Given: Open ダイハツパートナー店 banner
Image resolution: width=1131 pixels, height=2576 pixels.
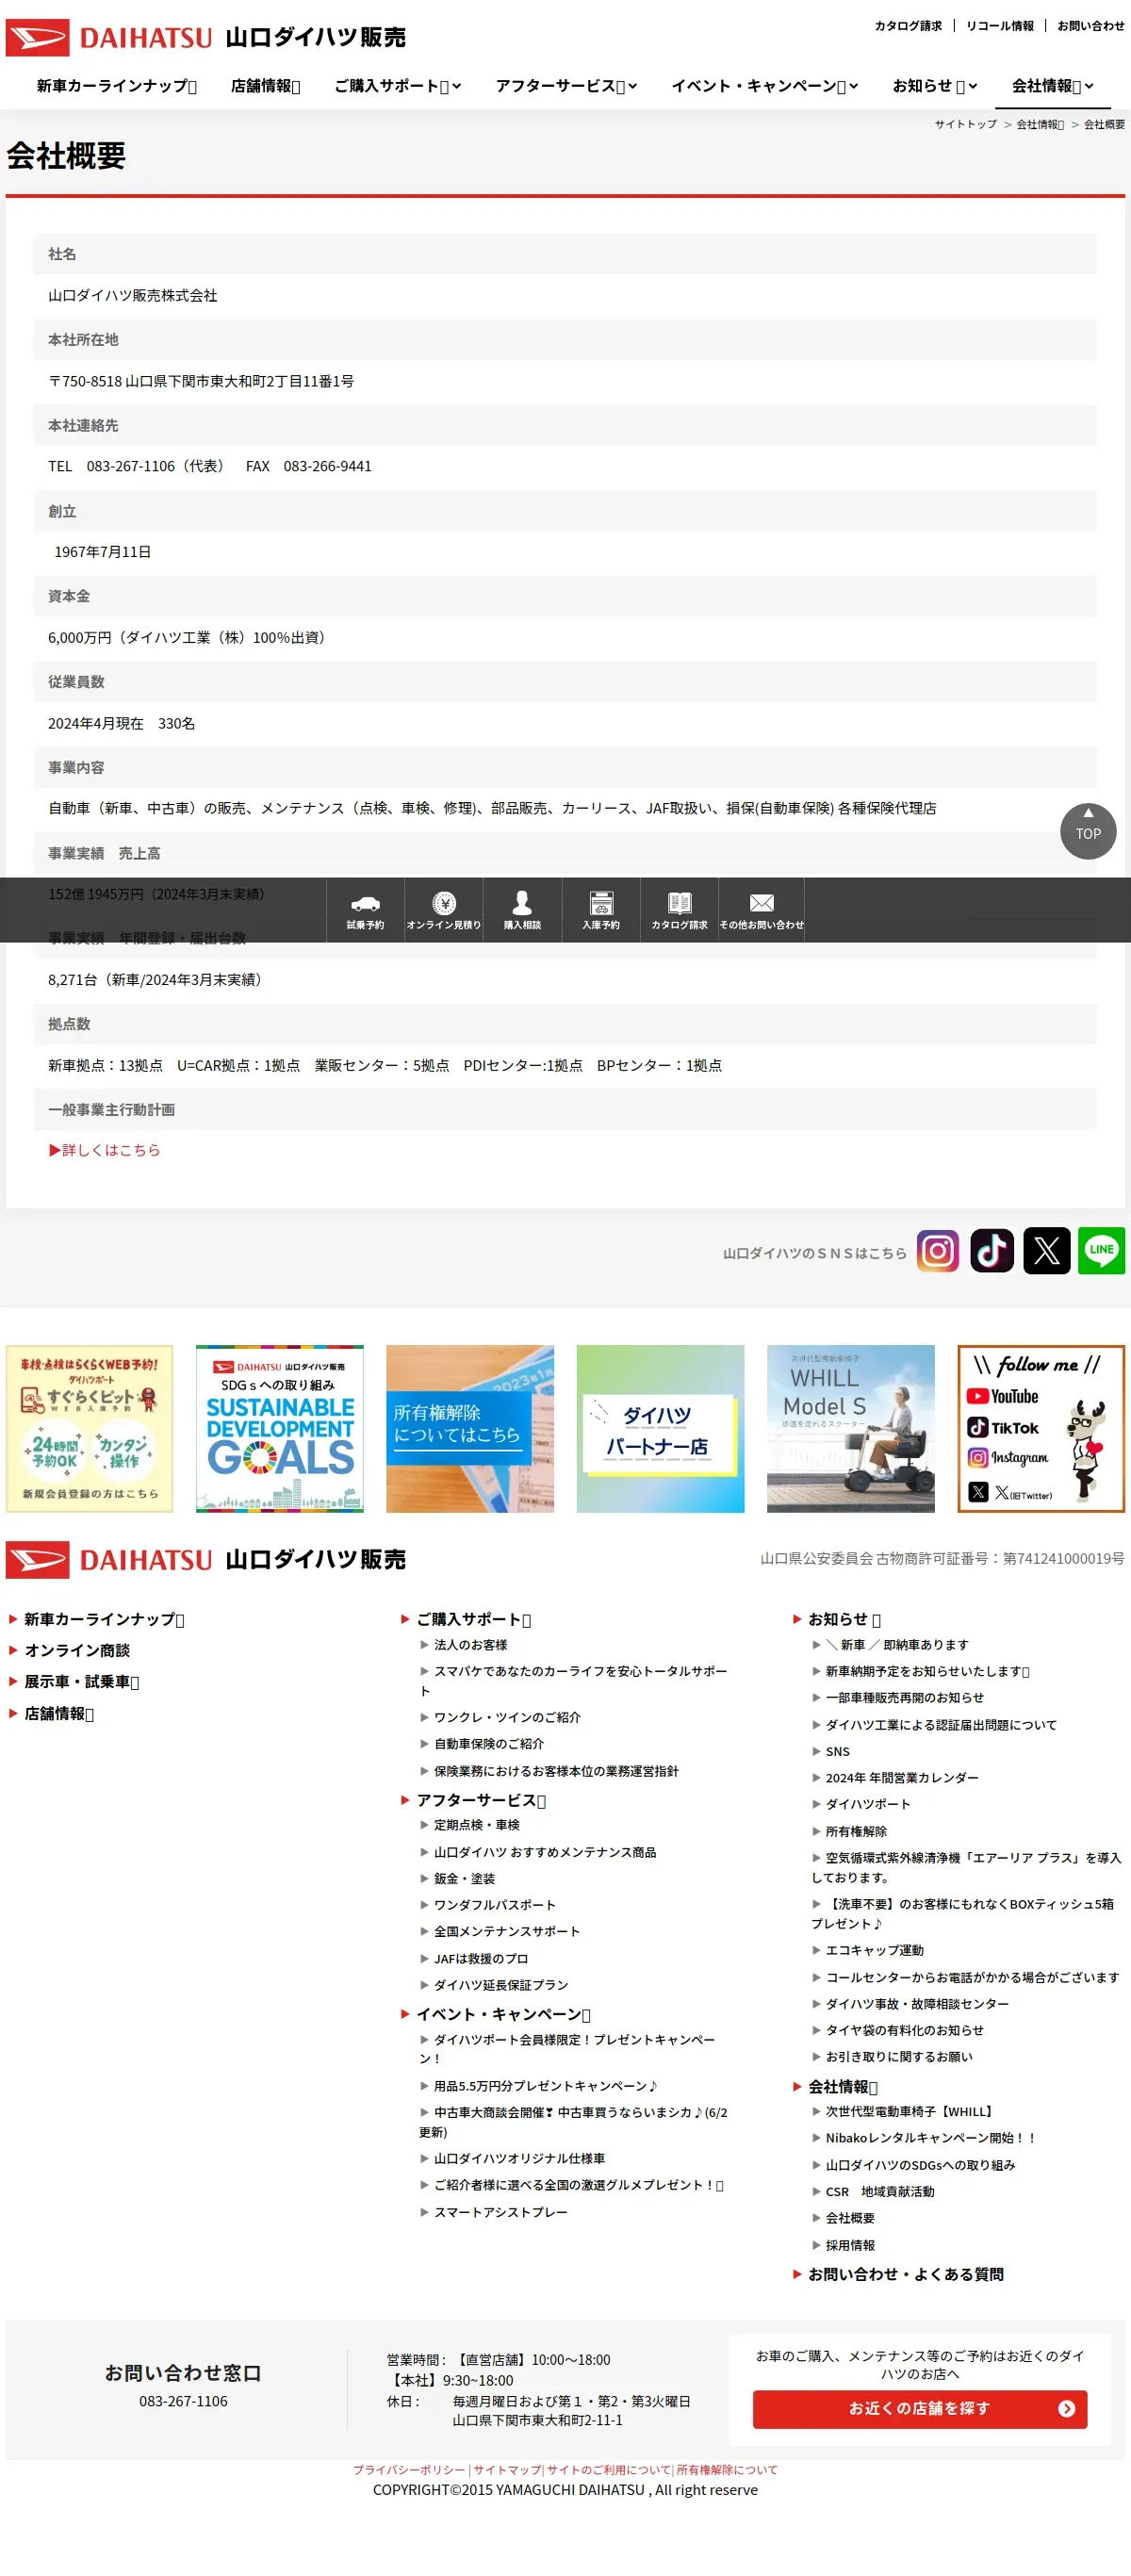Looking at the screenshot, I should point(660,1428).
